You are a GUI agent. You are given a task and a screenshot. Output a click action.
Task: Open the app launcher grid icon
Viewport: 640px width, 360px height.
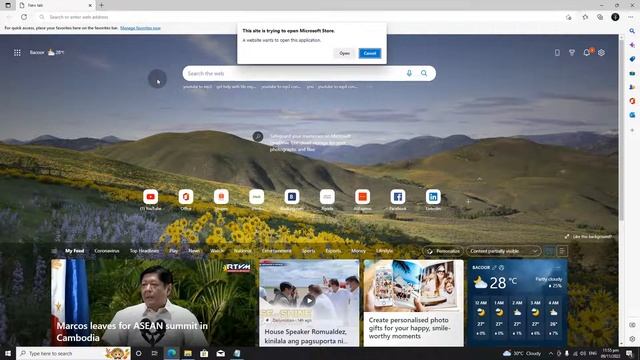point(17,53)
